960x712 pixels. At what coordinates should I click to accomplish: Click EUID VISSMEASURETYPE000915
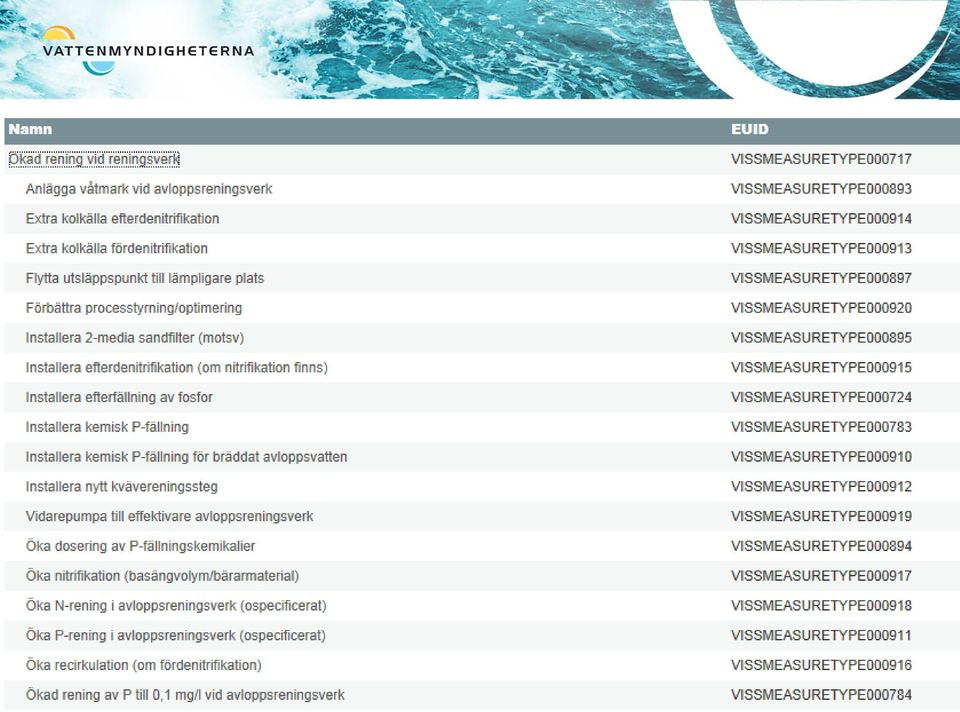(x=821, y=368)
